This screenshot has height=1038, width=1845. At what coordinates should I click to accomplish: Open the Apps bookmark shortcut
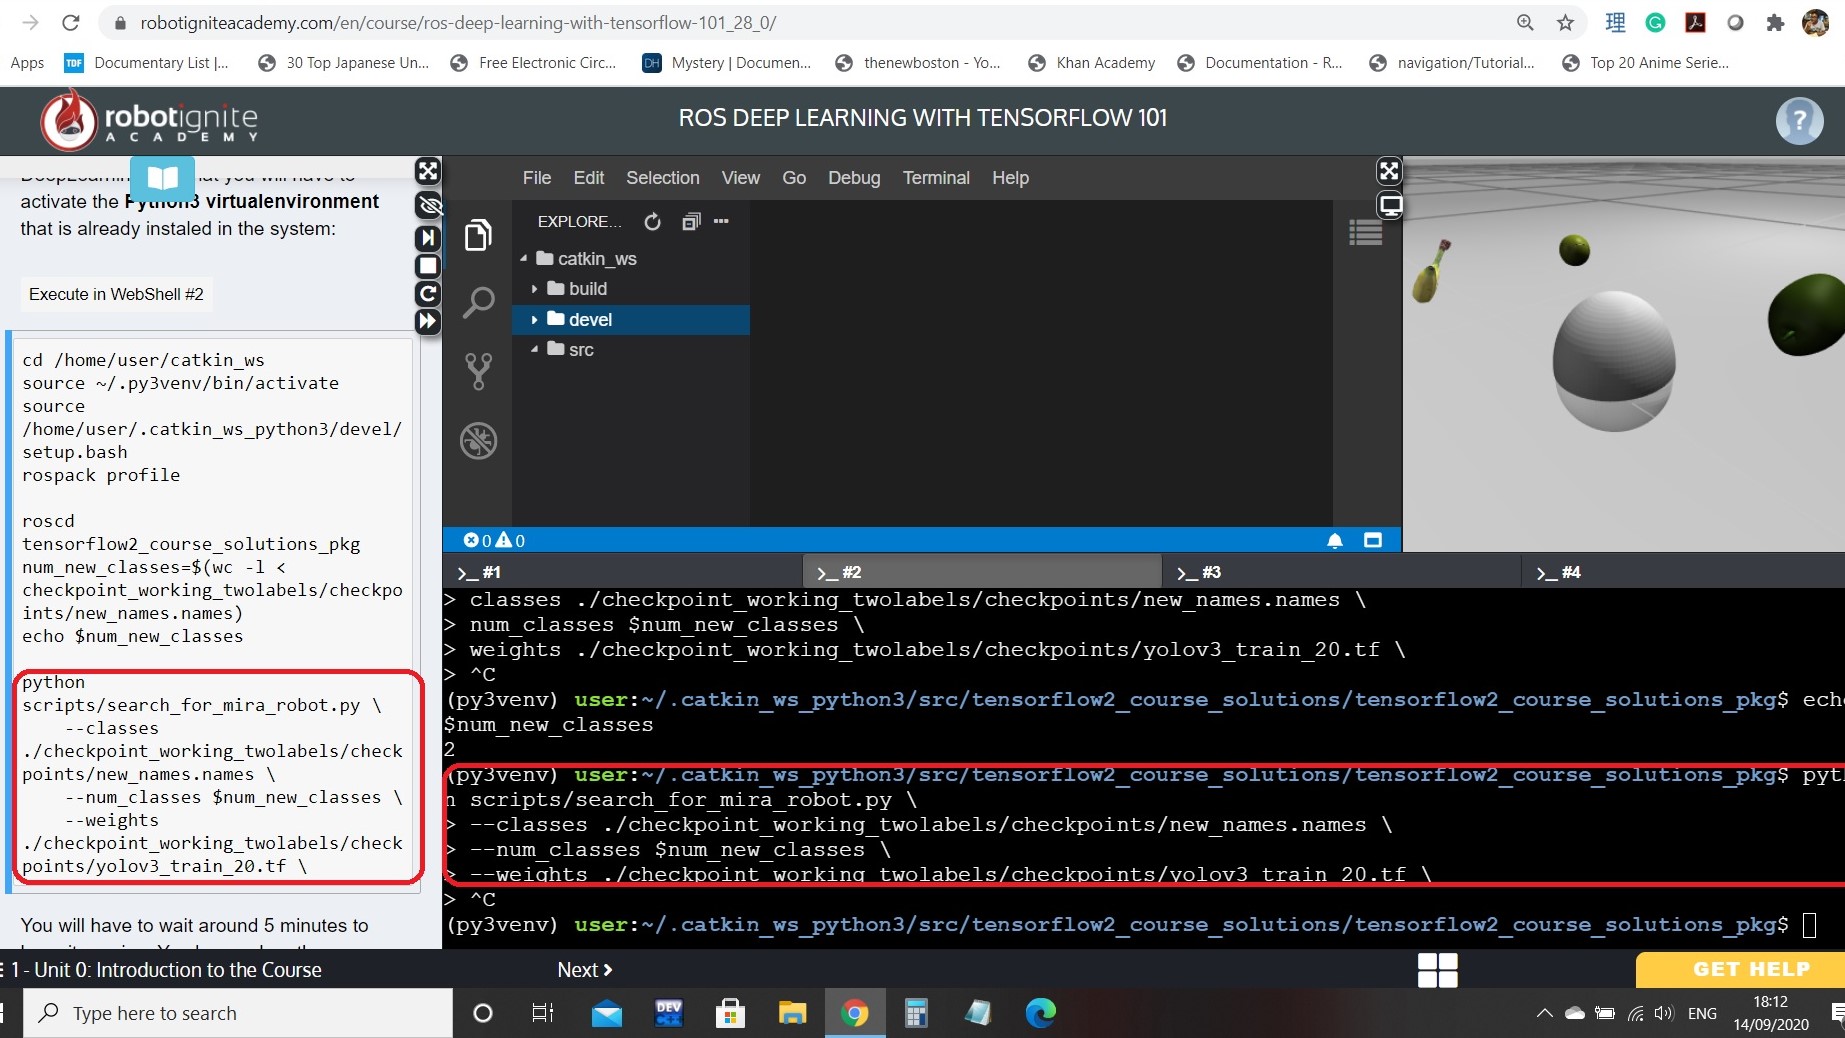pyautogui.click(x=27, y=63)
